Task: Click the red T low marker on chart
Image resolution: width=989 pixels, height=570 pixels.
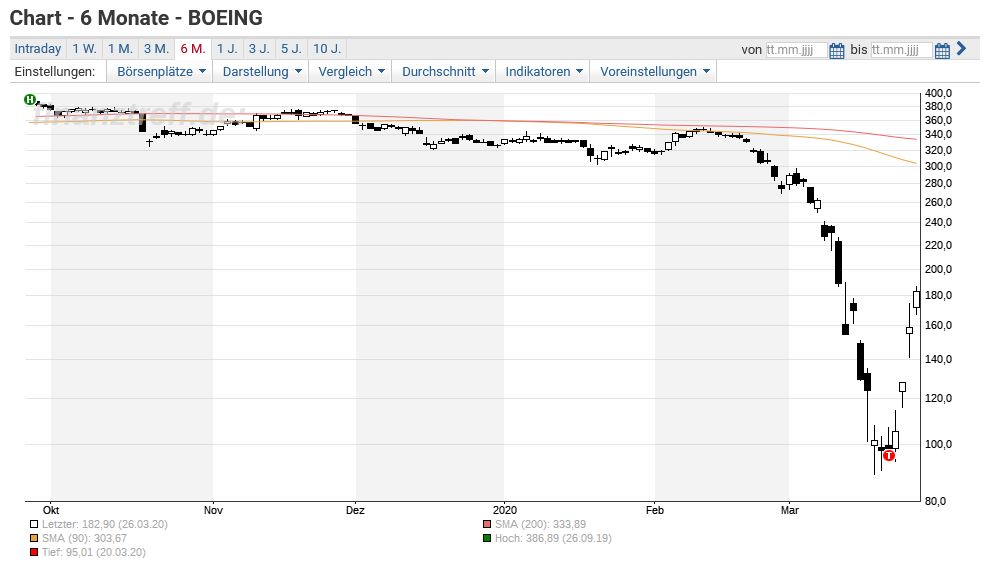Action: (889, 455)
